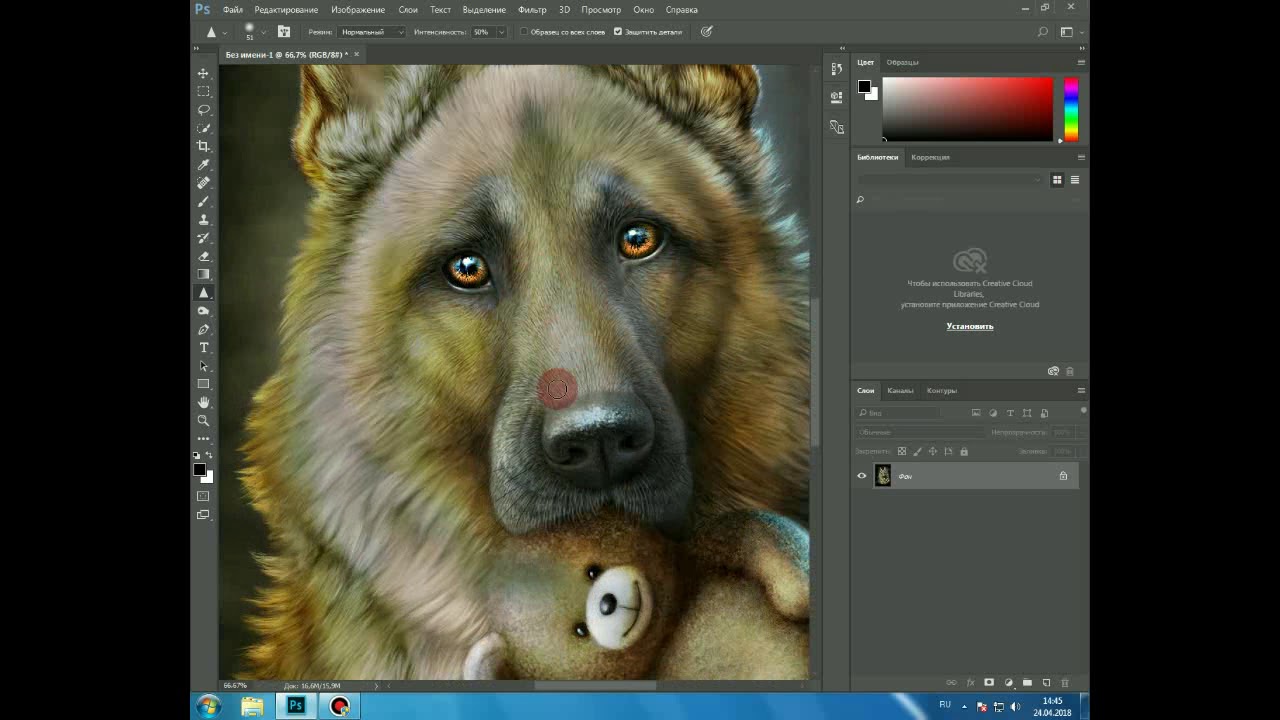The height and width of the screenshot is (720, 1280).
Task: Open the Слои menu in menu bar
Action: (x=408, y=9)
